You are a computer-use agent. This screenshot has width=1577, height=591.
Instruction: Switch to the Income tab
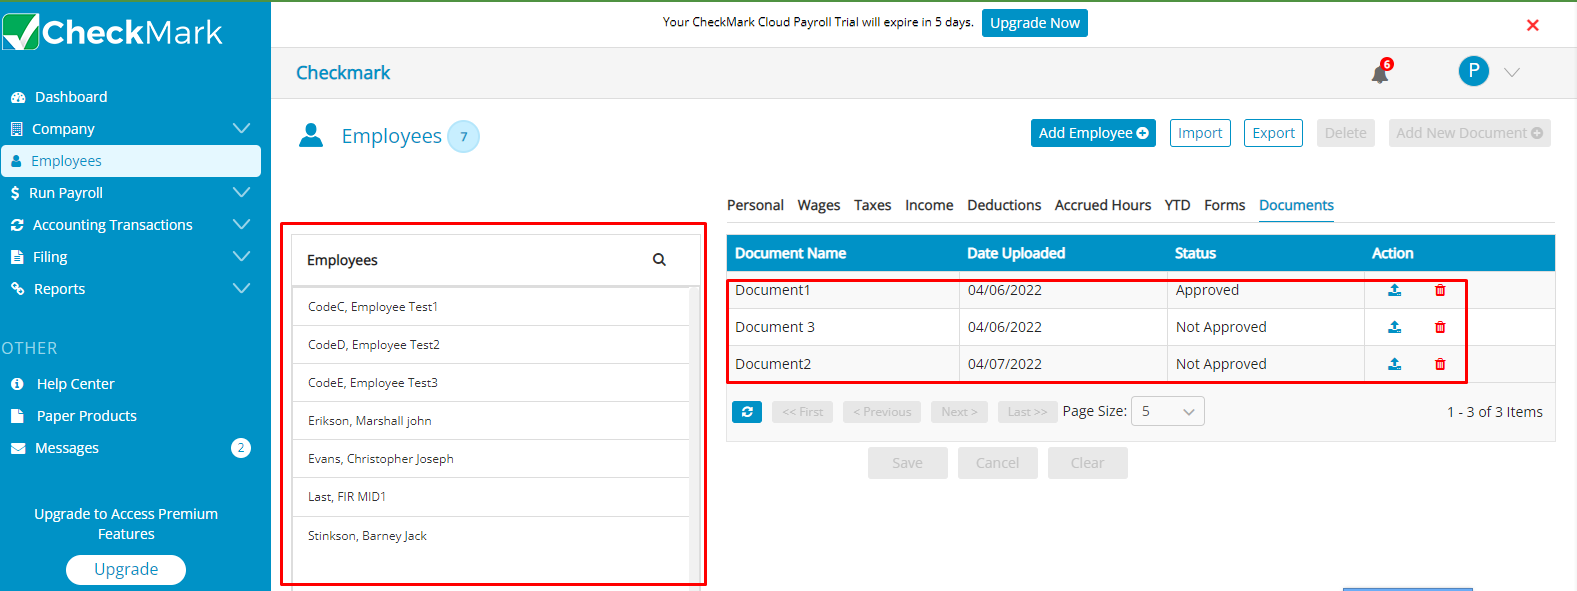[929, 205]
